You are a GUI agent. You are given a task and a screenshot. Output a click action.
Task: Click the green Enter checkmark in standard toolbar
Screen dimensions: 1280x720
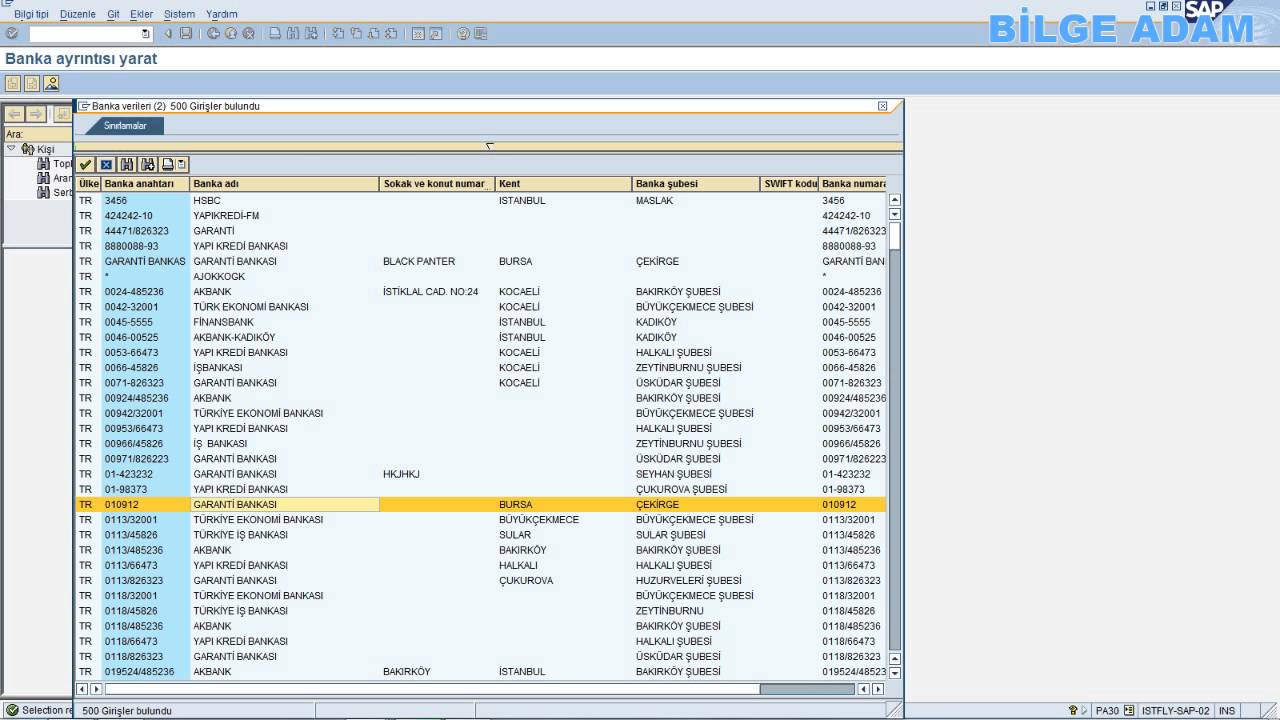coord(12,34)
